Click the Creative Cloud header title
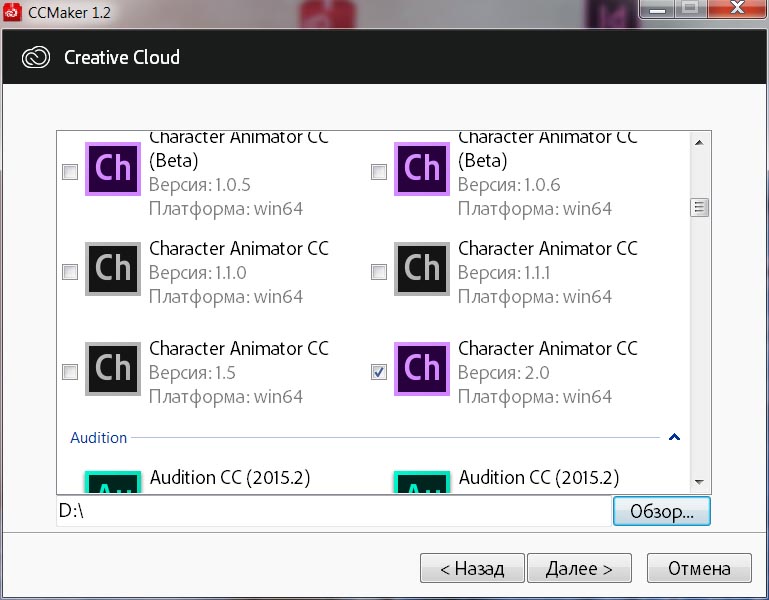This screenshot has height=600, width=769. 122,57
